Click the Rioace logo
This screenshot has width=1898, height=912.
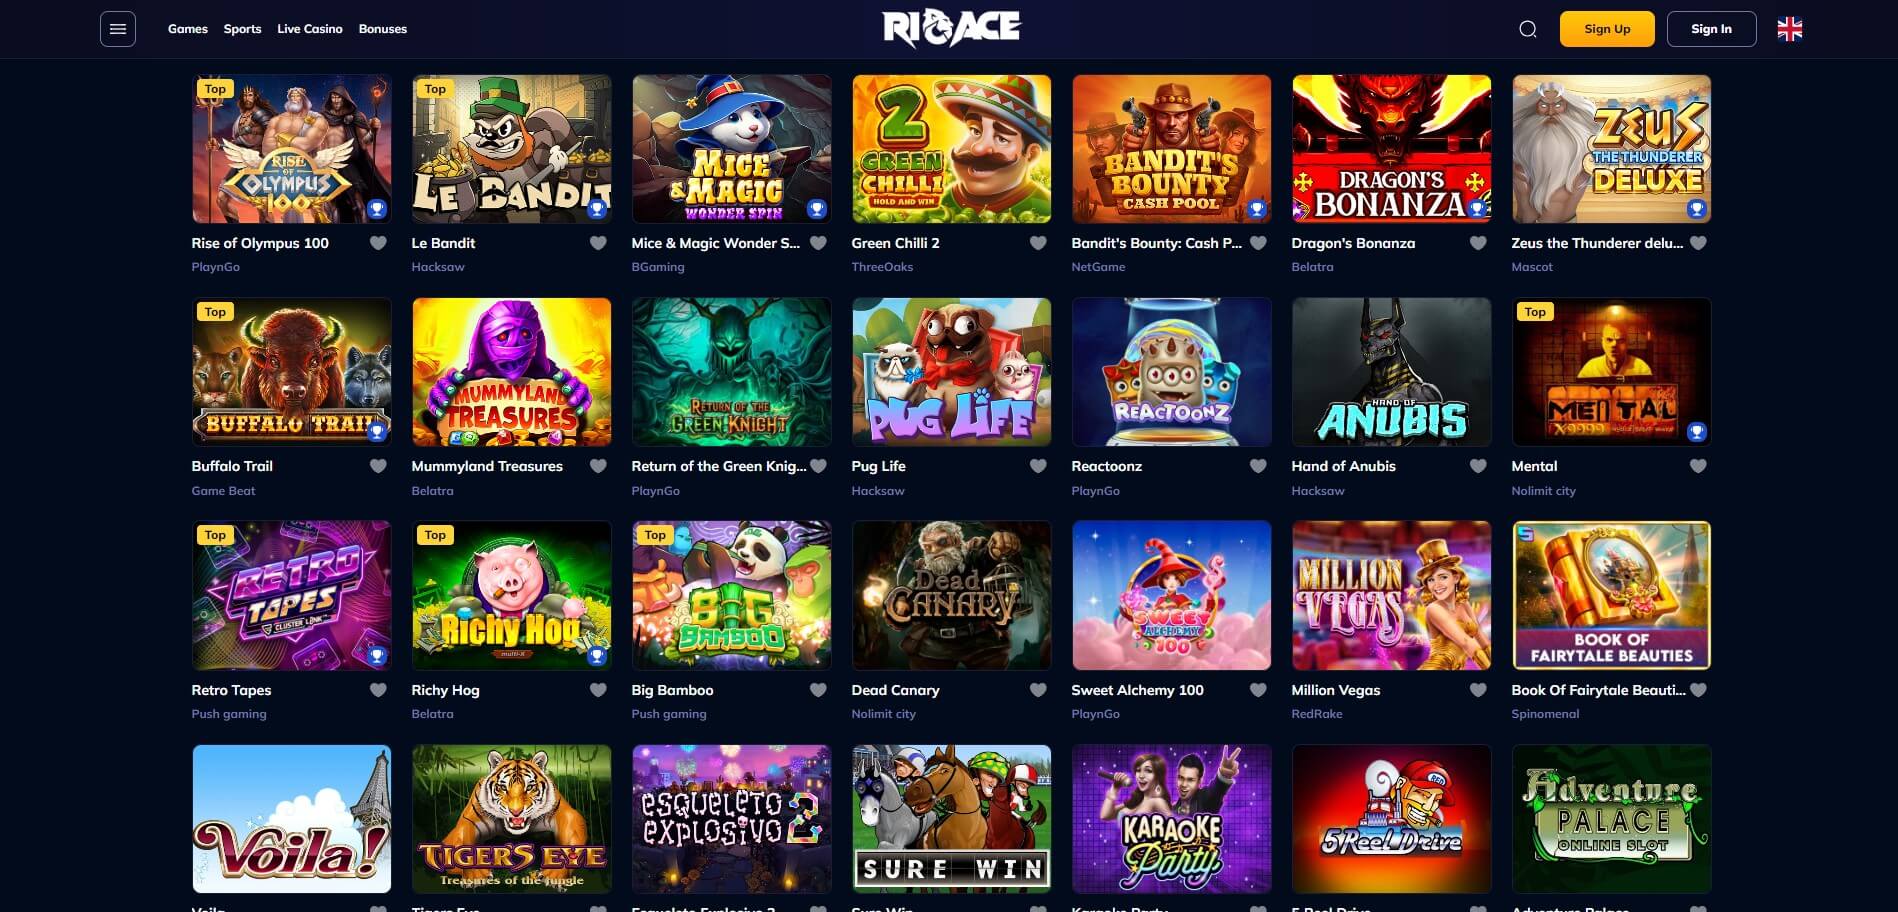pos(951,29)
